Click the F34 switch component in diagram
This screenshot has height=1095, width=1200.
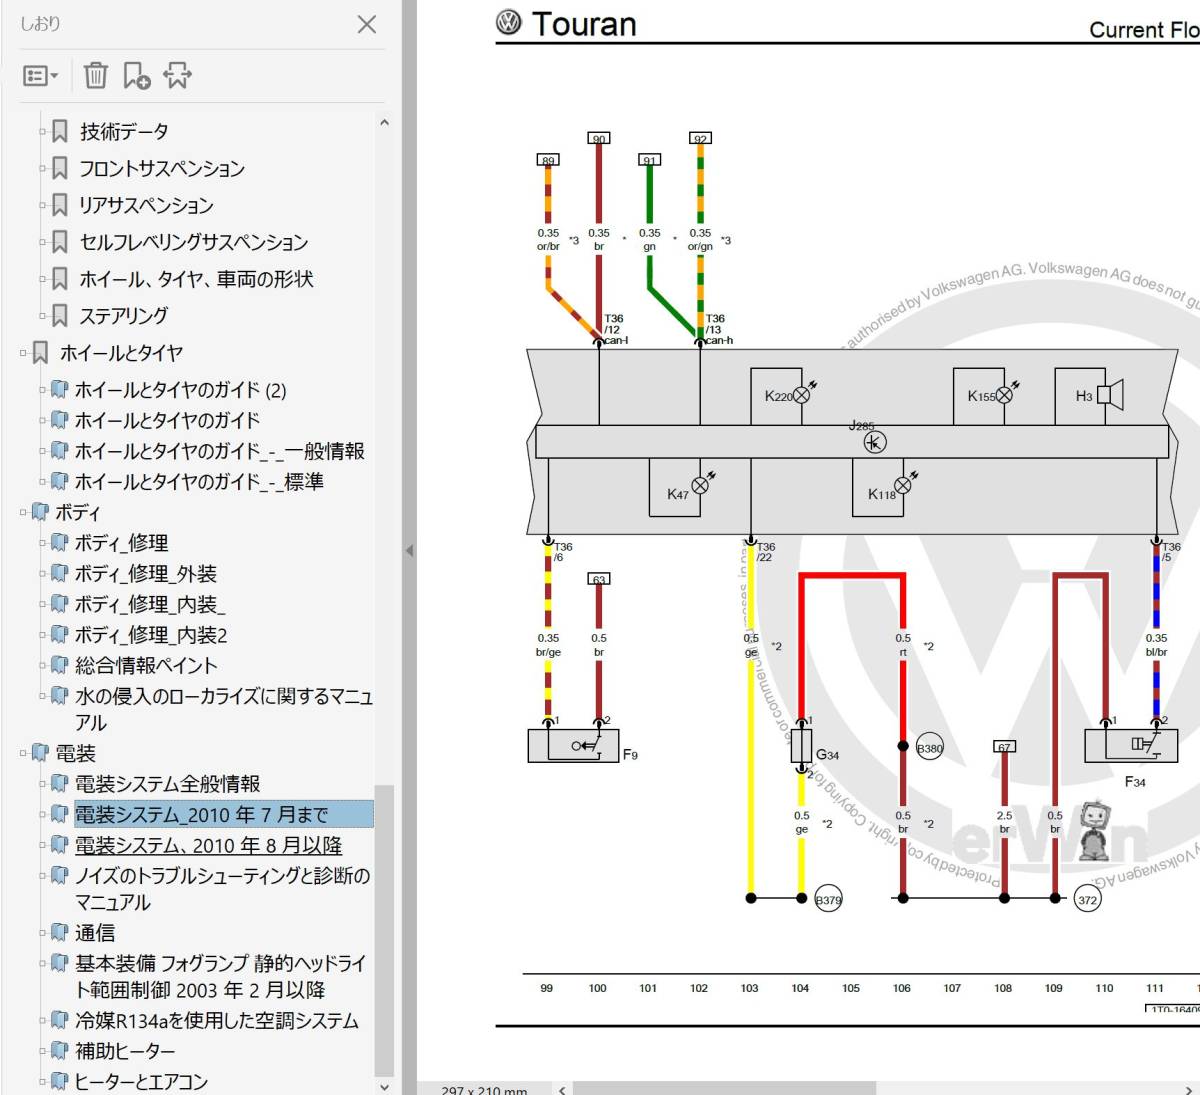pyautogui.click(x=1131, y=745)
